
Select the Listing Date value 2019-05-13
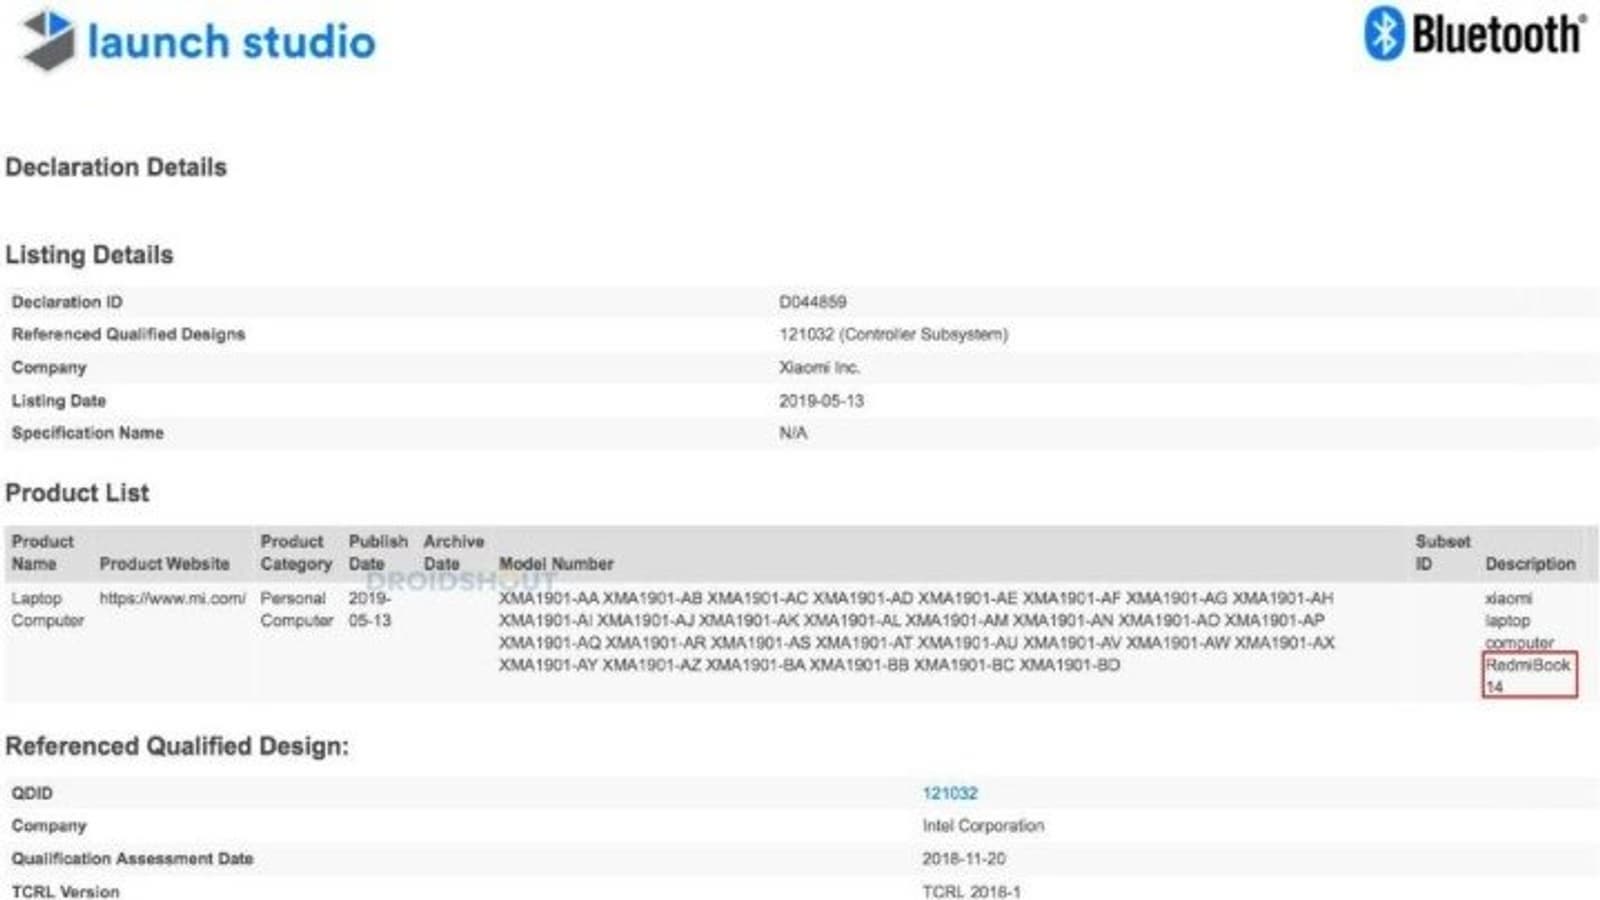(x=821, y=401)
